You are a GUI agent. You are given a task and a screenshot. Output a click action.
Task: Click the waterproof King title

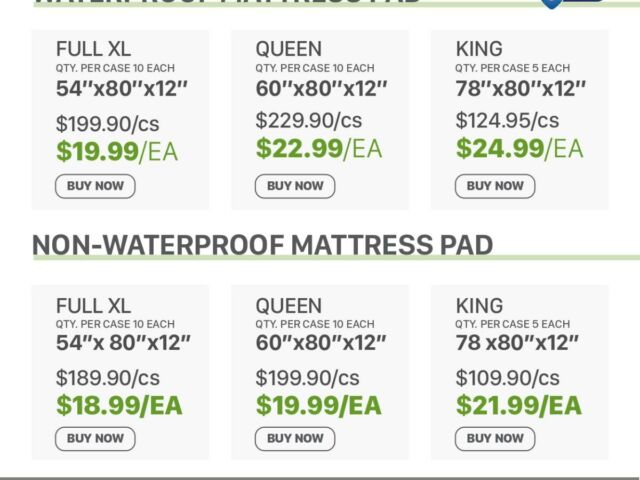479,49
